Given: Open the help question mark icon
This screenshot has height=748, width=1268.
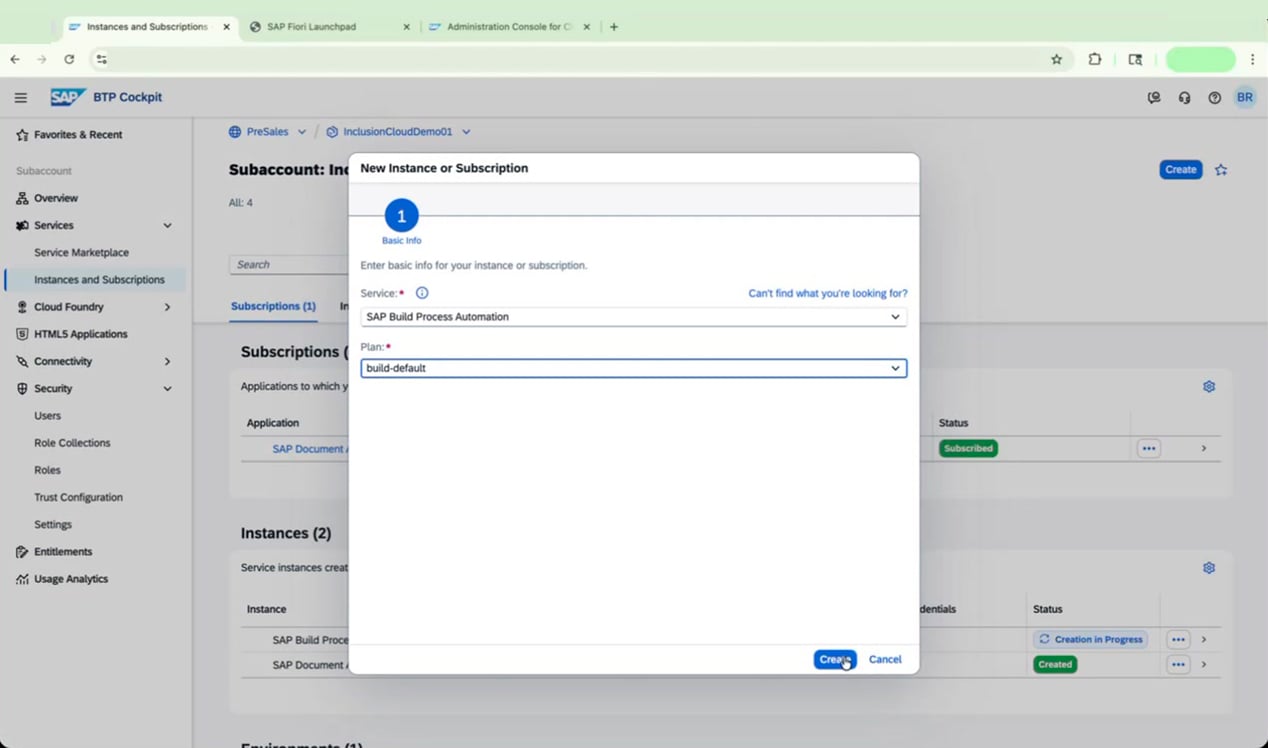Looking at the screenshot, I should [1214, 98].
